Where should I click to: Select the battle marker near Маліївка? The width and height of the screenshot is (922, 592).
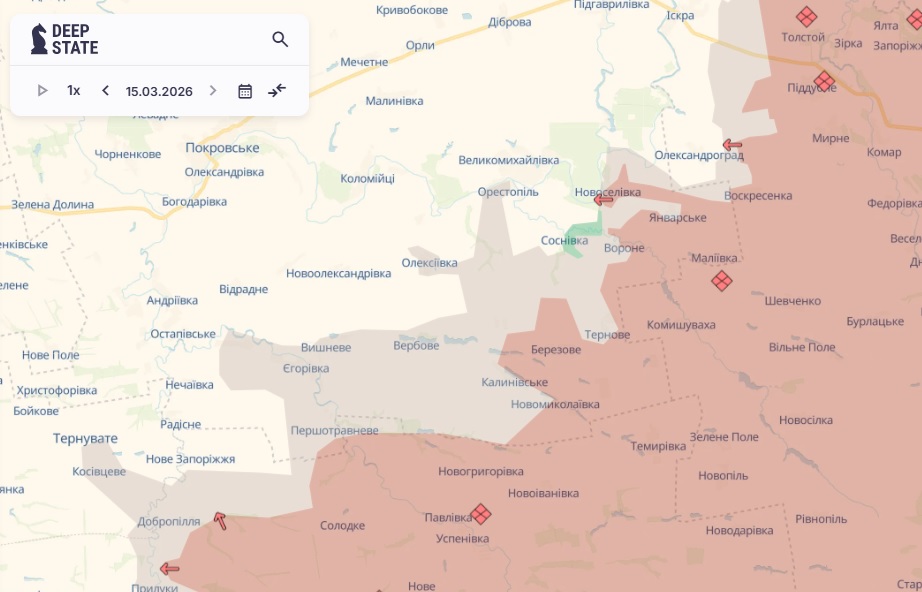click(x=722, y=281)
